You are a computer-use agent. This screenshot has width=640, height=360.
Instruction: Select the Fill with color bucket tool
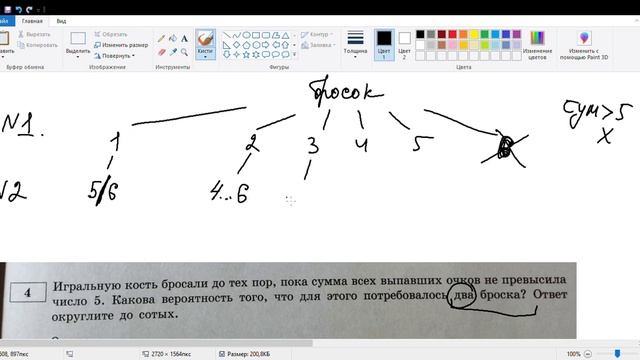(173, 38)
